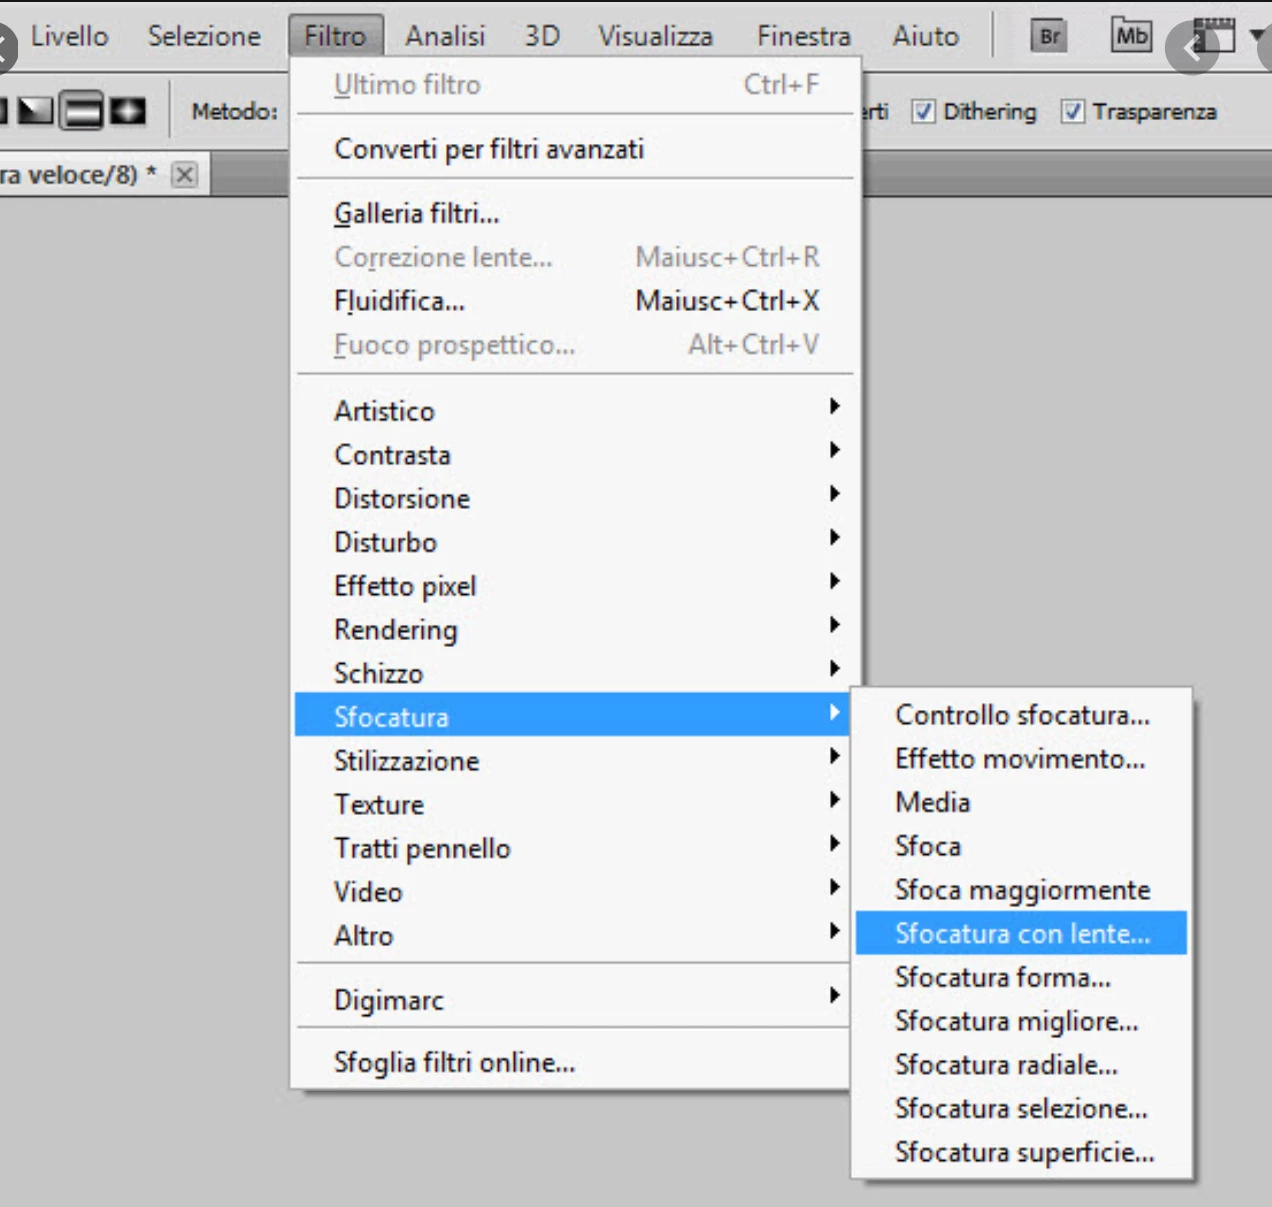Expand the Disturbo submenu arrow

pyautogui.click(x=834, y=538)
